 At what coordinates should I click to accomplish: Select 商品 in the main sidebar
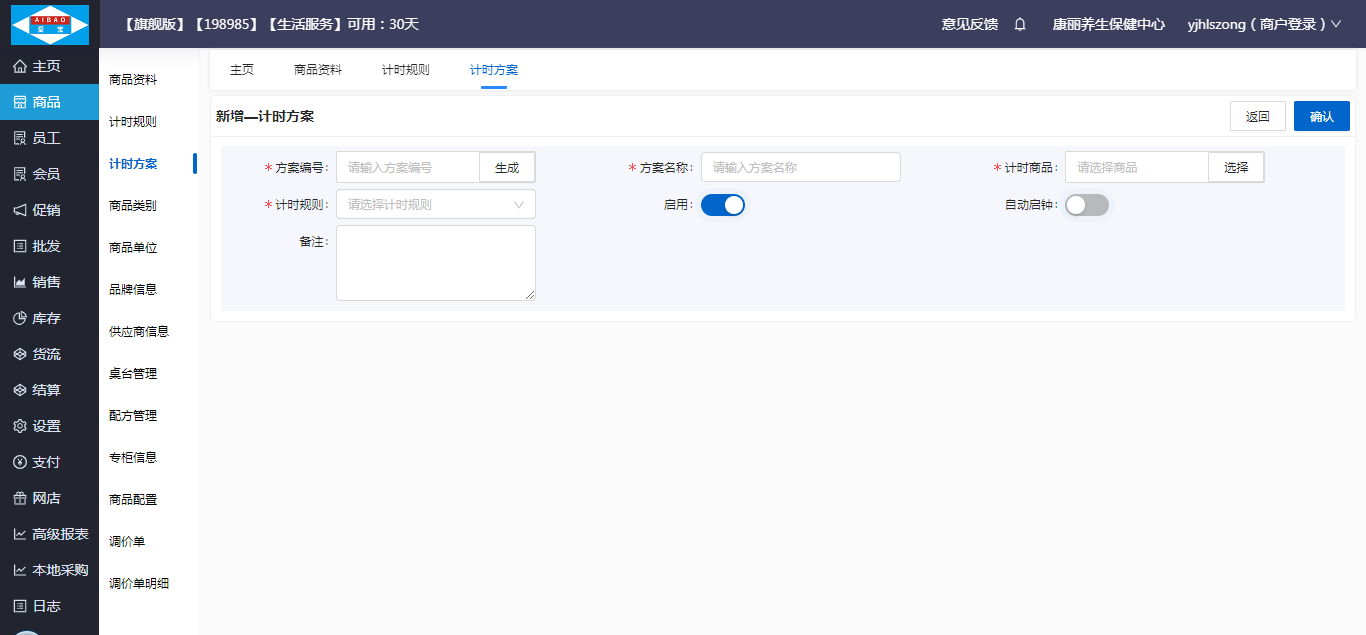pyautogui.click(x=49, y=102)
